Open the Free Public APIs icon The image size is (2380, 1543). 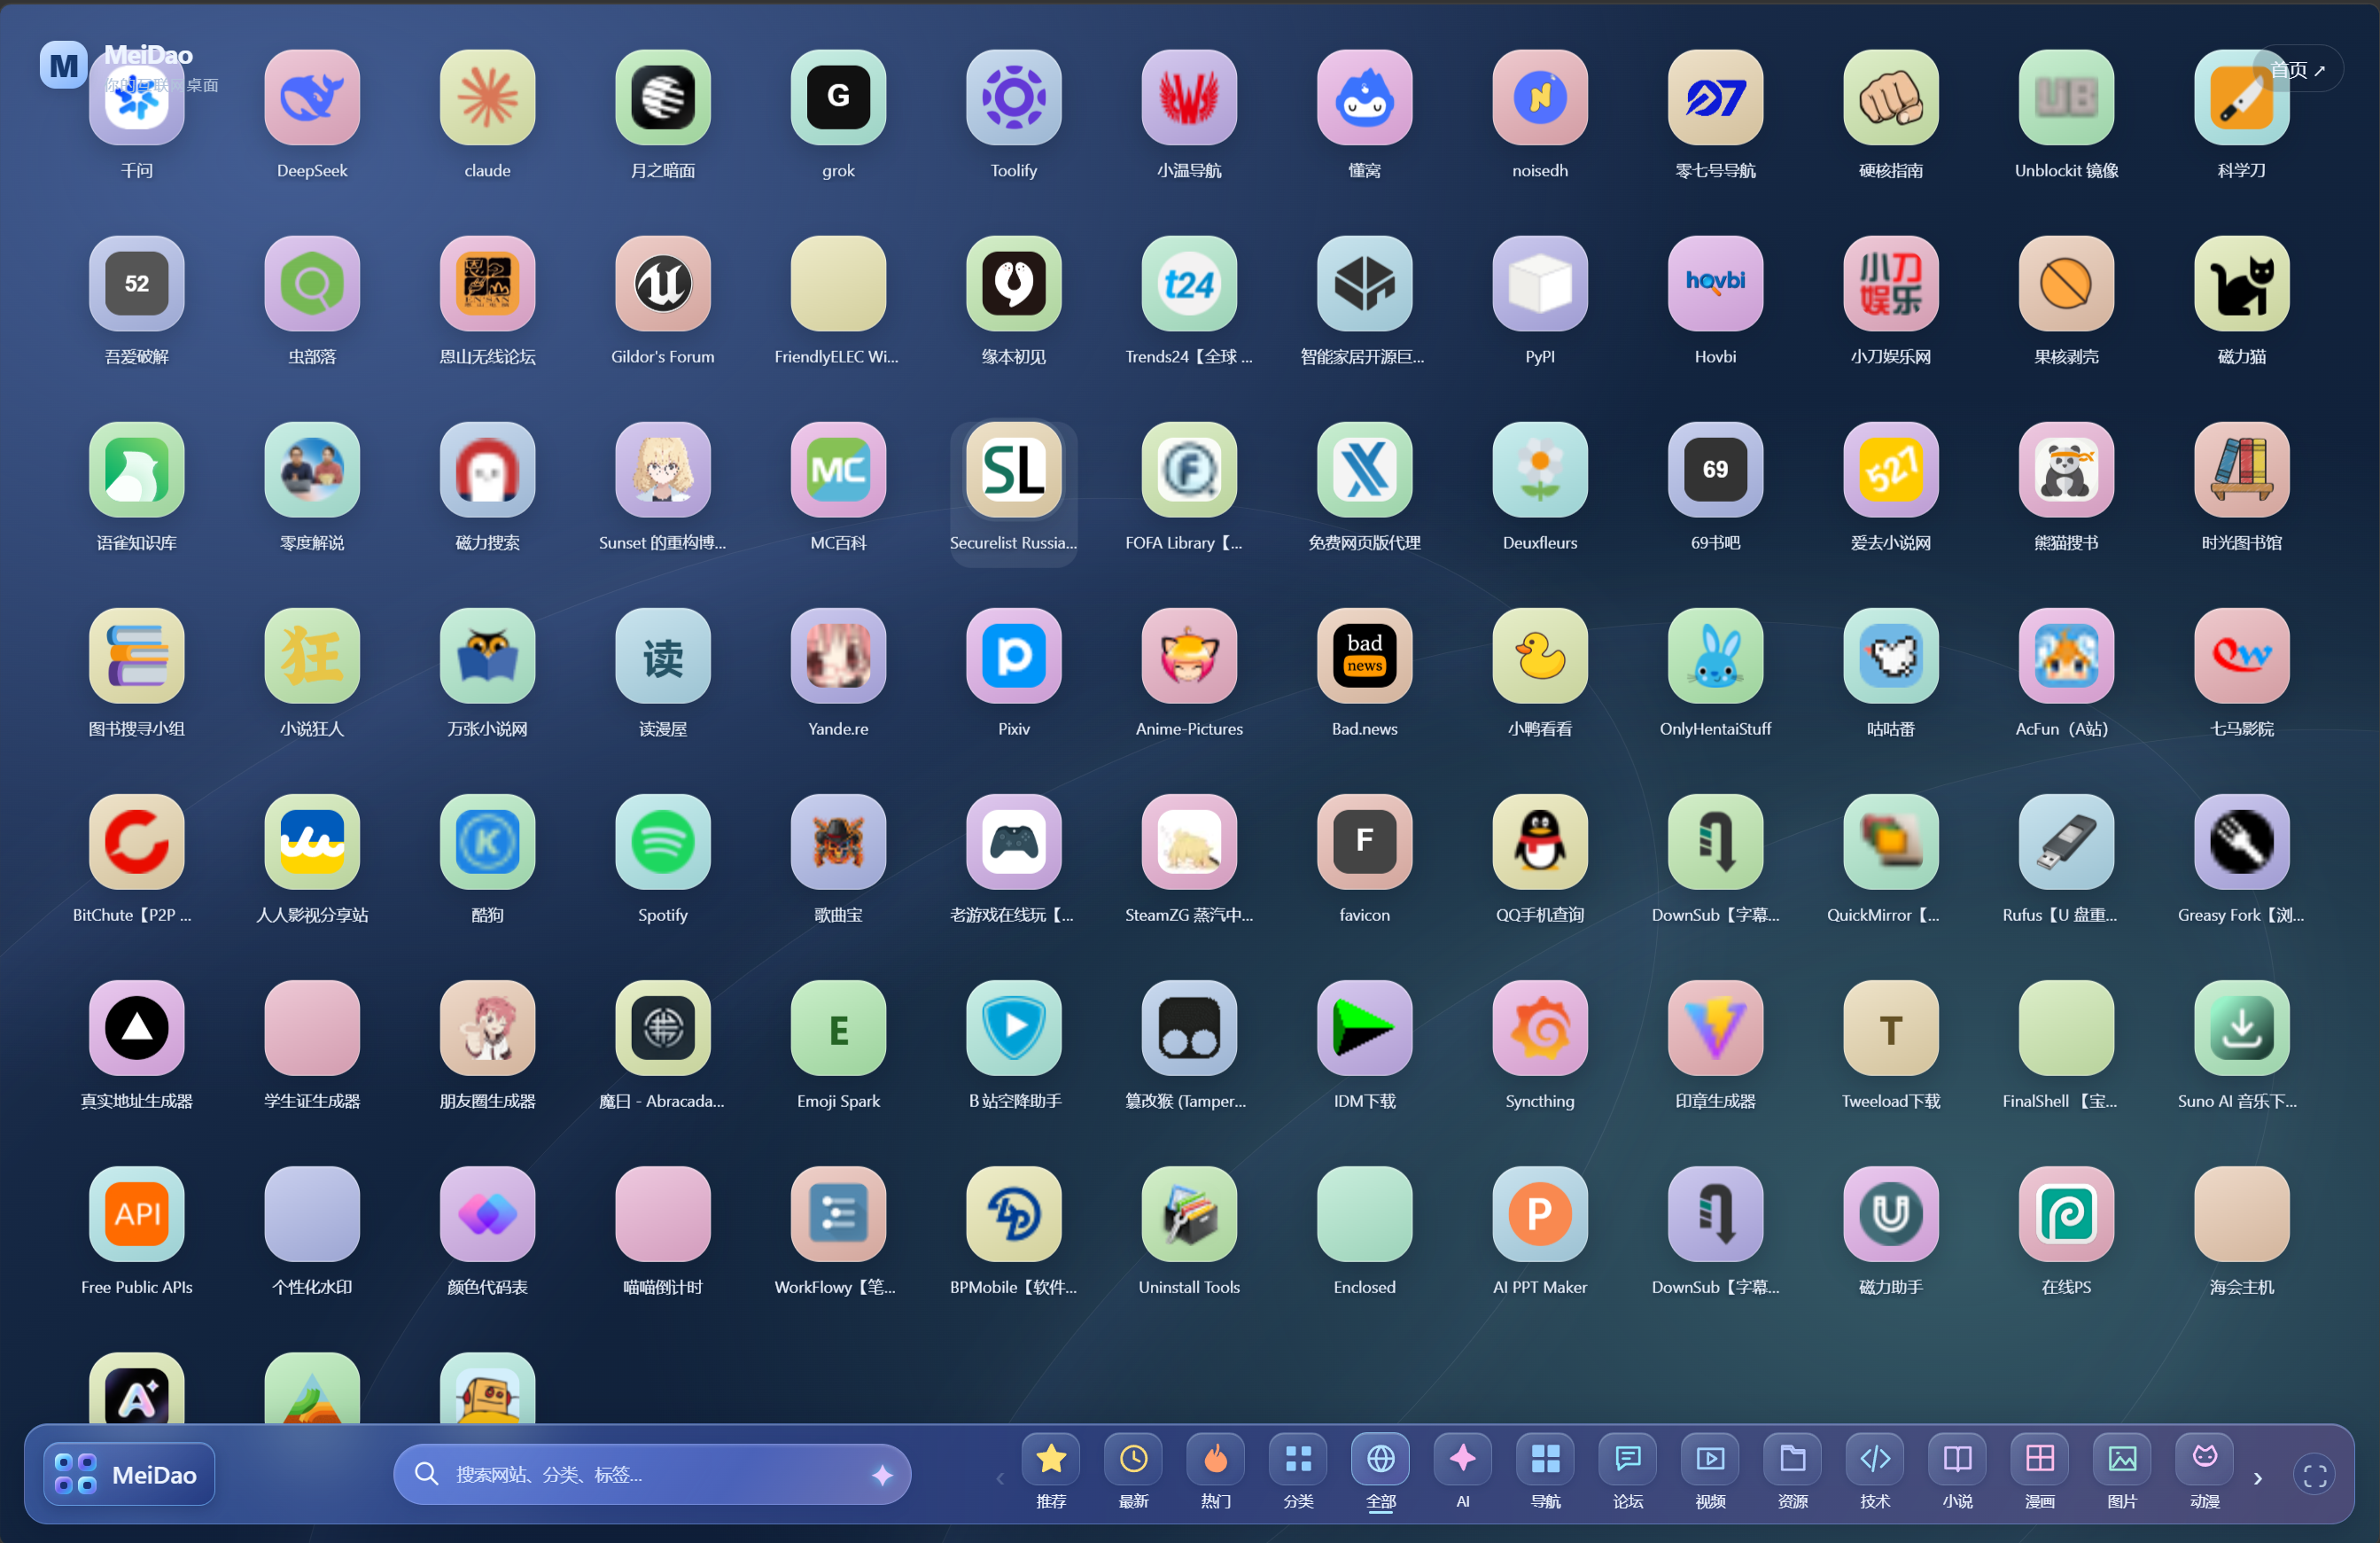(x=136, y=1214)
